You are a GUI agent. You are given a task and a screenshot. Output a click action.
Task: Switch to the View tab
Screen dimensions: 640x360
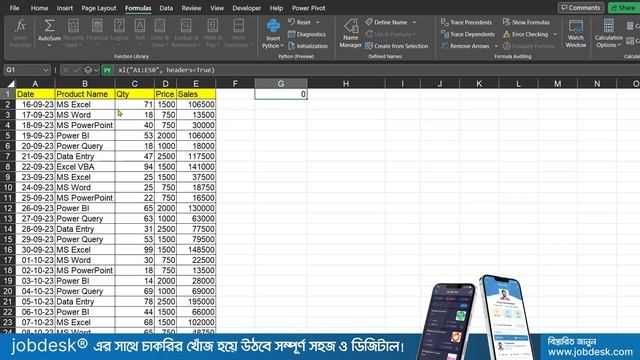pyautogui.click(x=217, y=8)
